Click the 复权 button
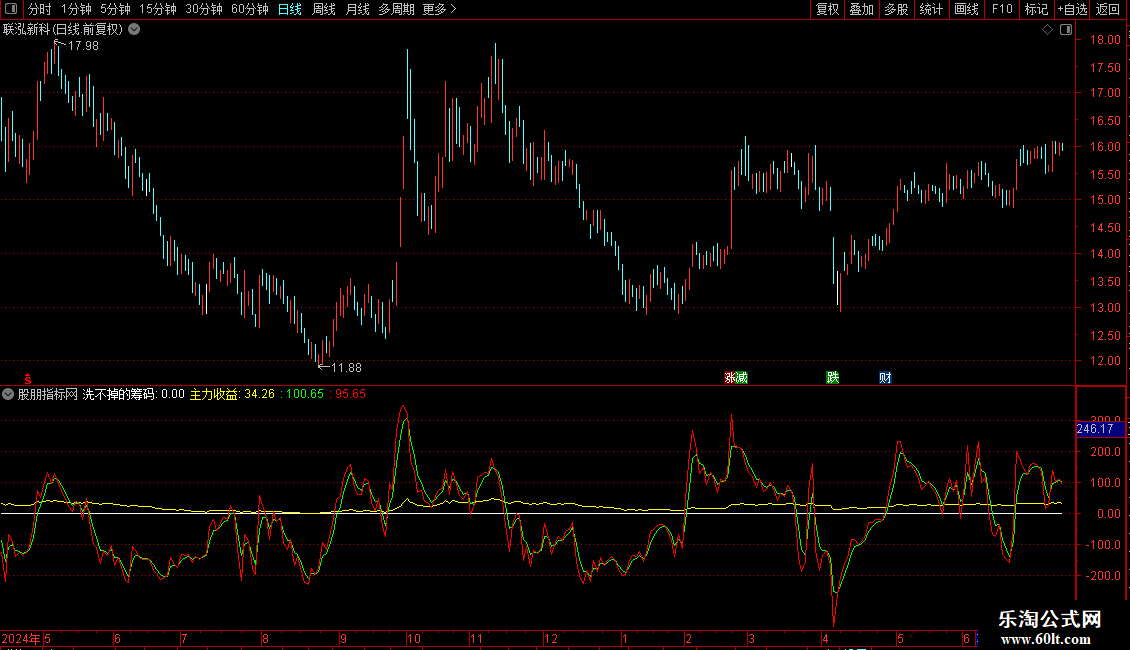1130x650 pixels. coord(827,9)
